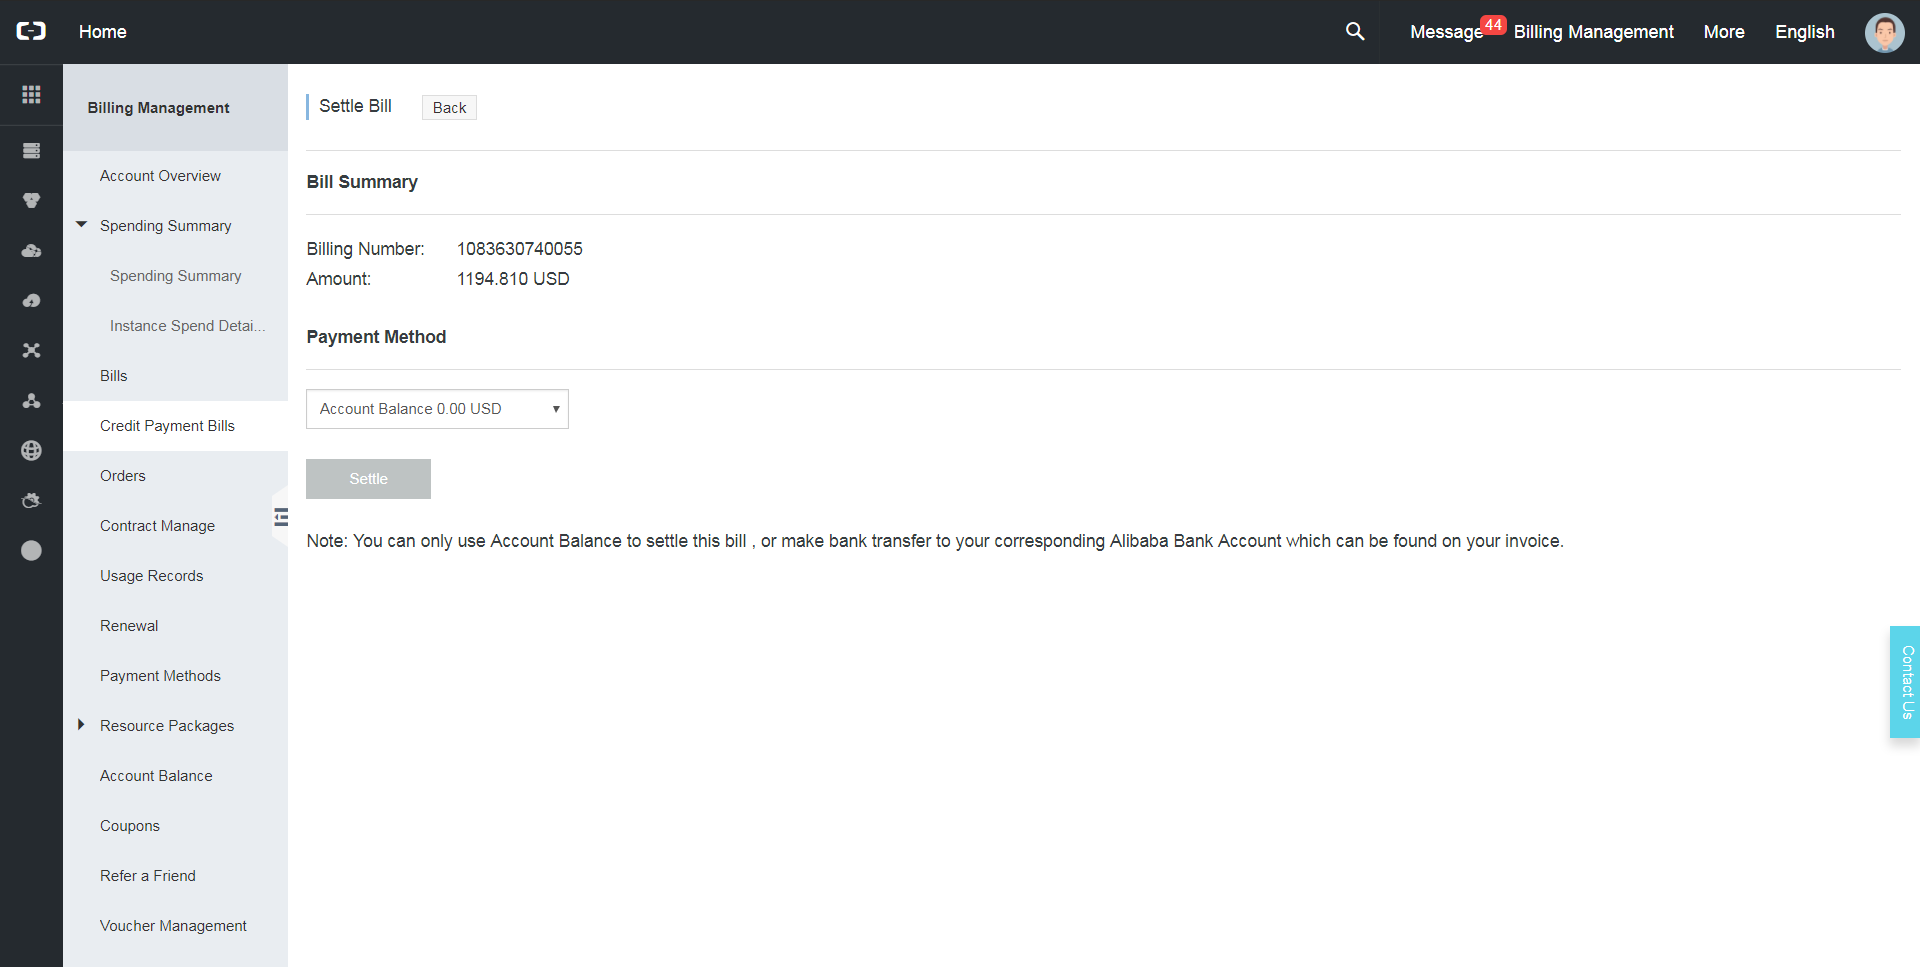Open Contract Manage in the sidebar
This screenshot has width=1920, height=967.
(157, 526)
